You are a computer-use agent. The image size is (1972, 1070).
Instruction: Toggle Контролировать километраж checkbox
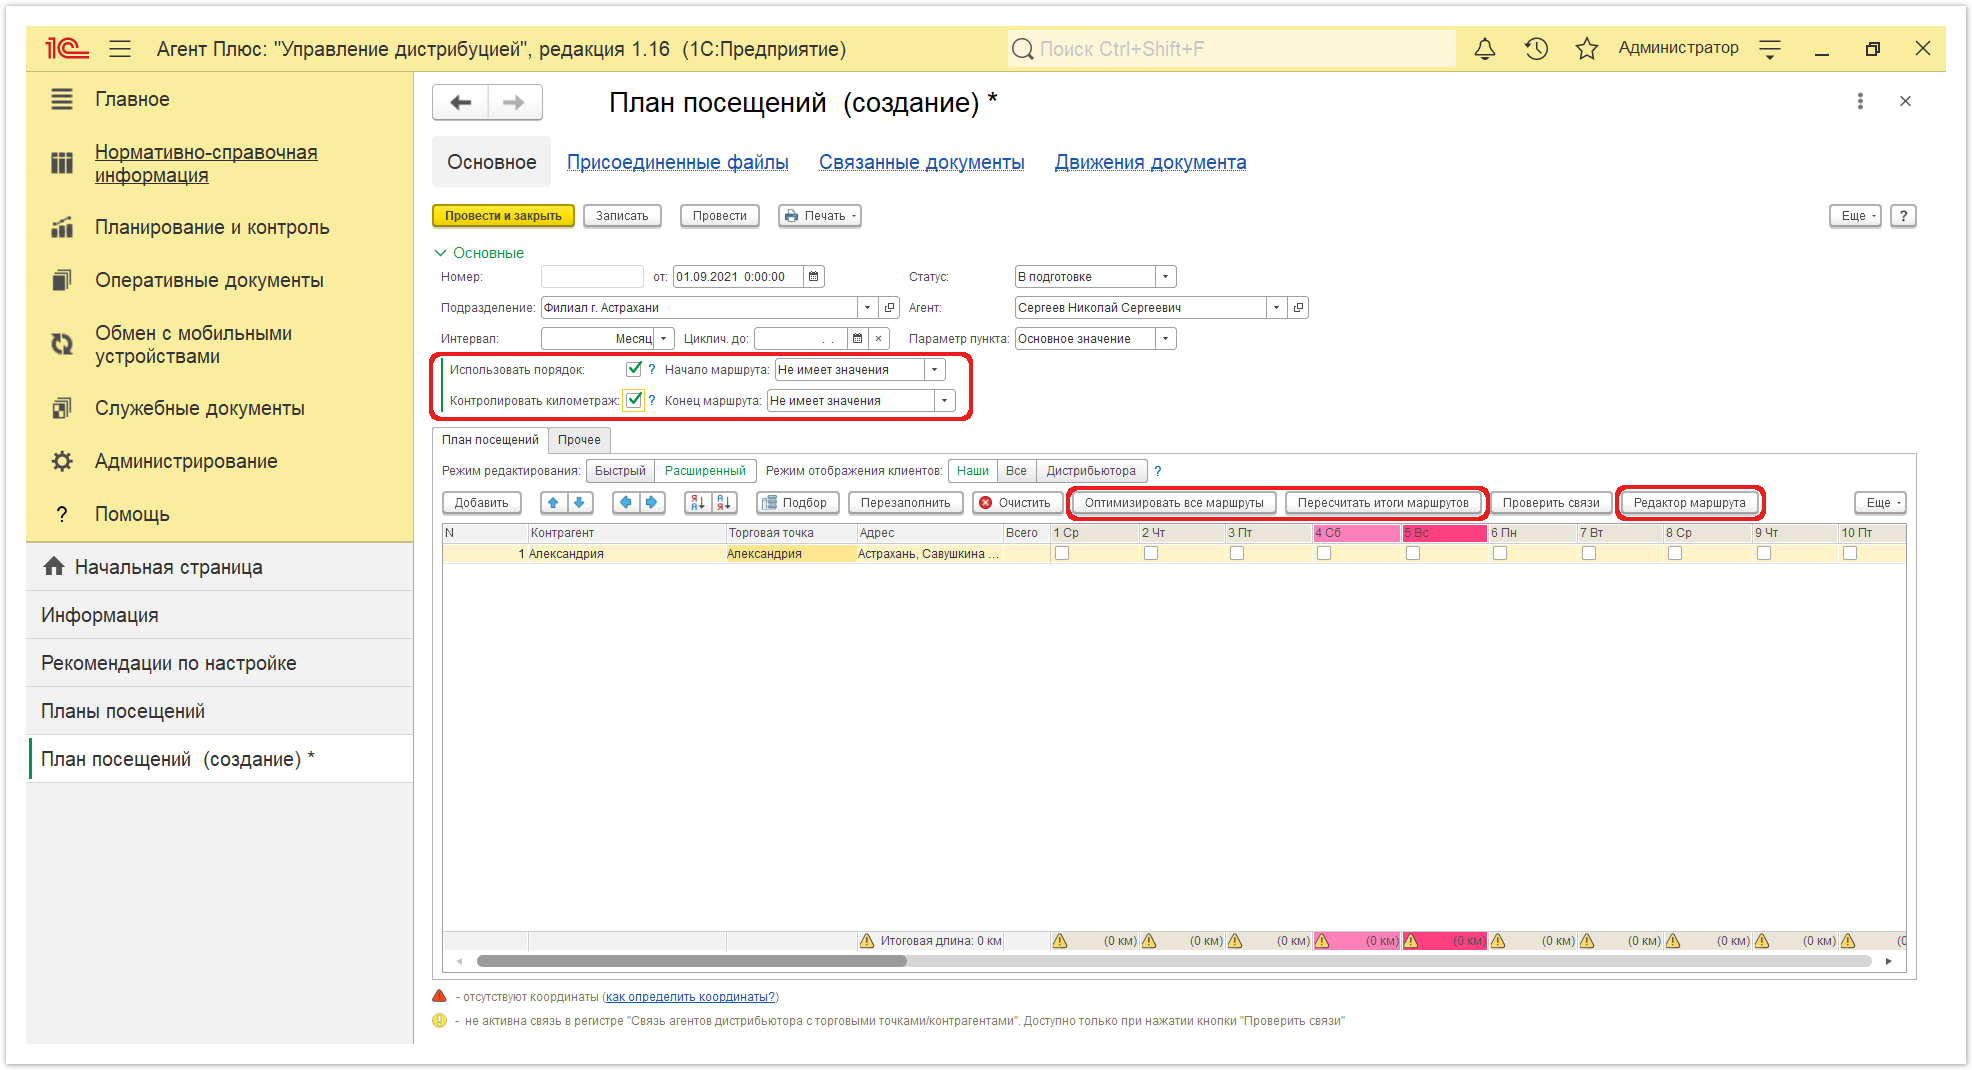[633, 400]
